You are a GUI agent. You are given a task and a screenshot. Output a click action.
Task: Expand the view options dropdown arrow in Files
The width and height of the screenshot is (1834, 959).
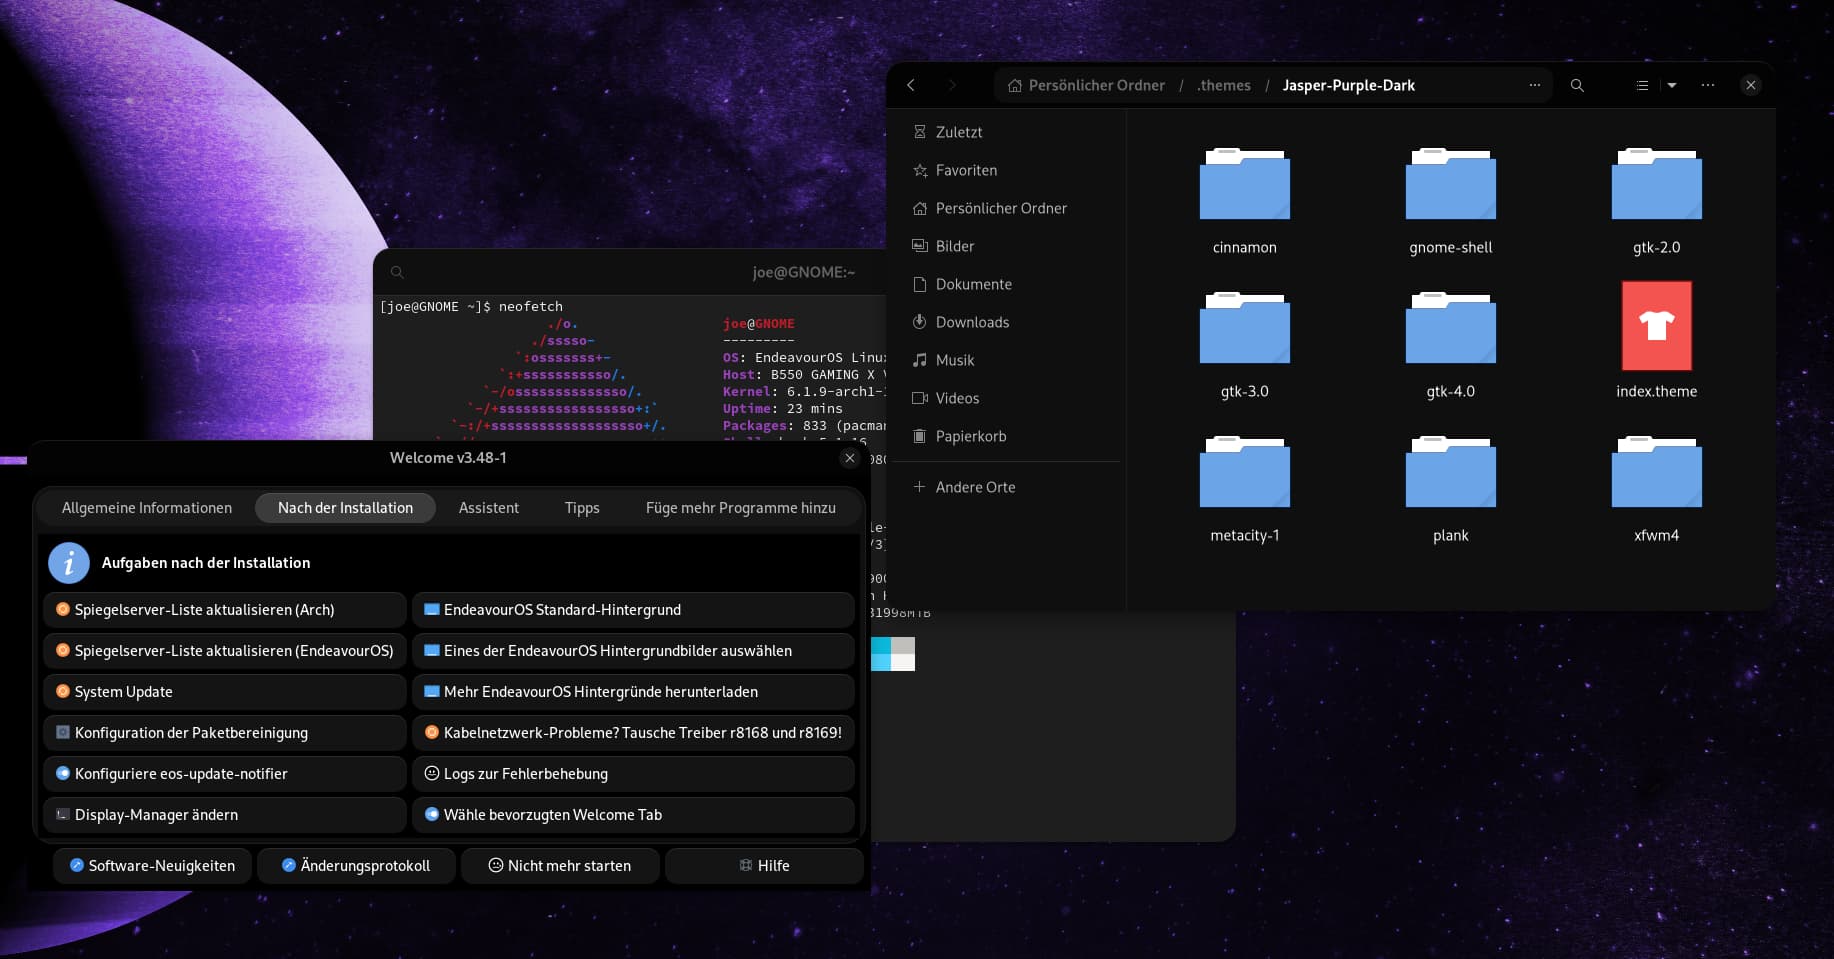pyautogui.click(x=1671, y=85)
